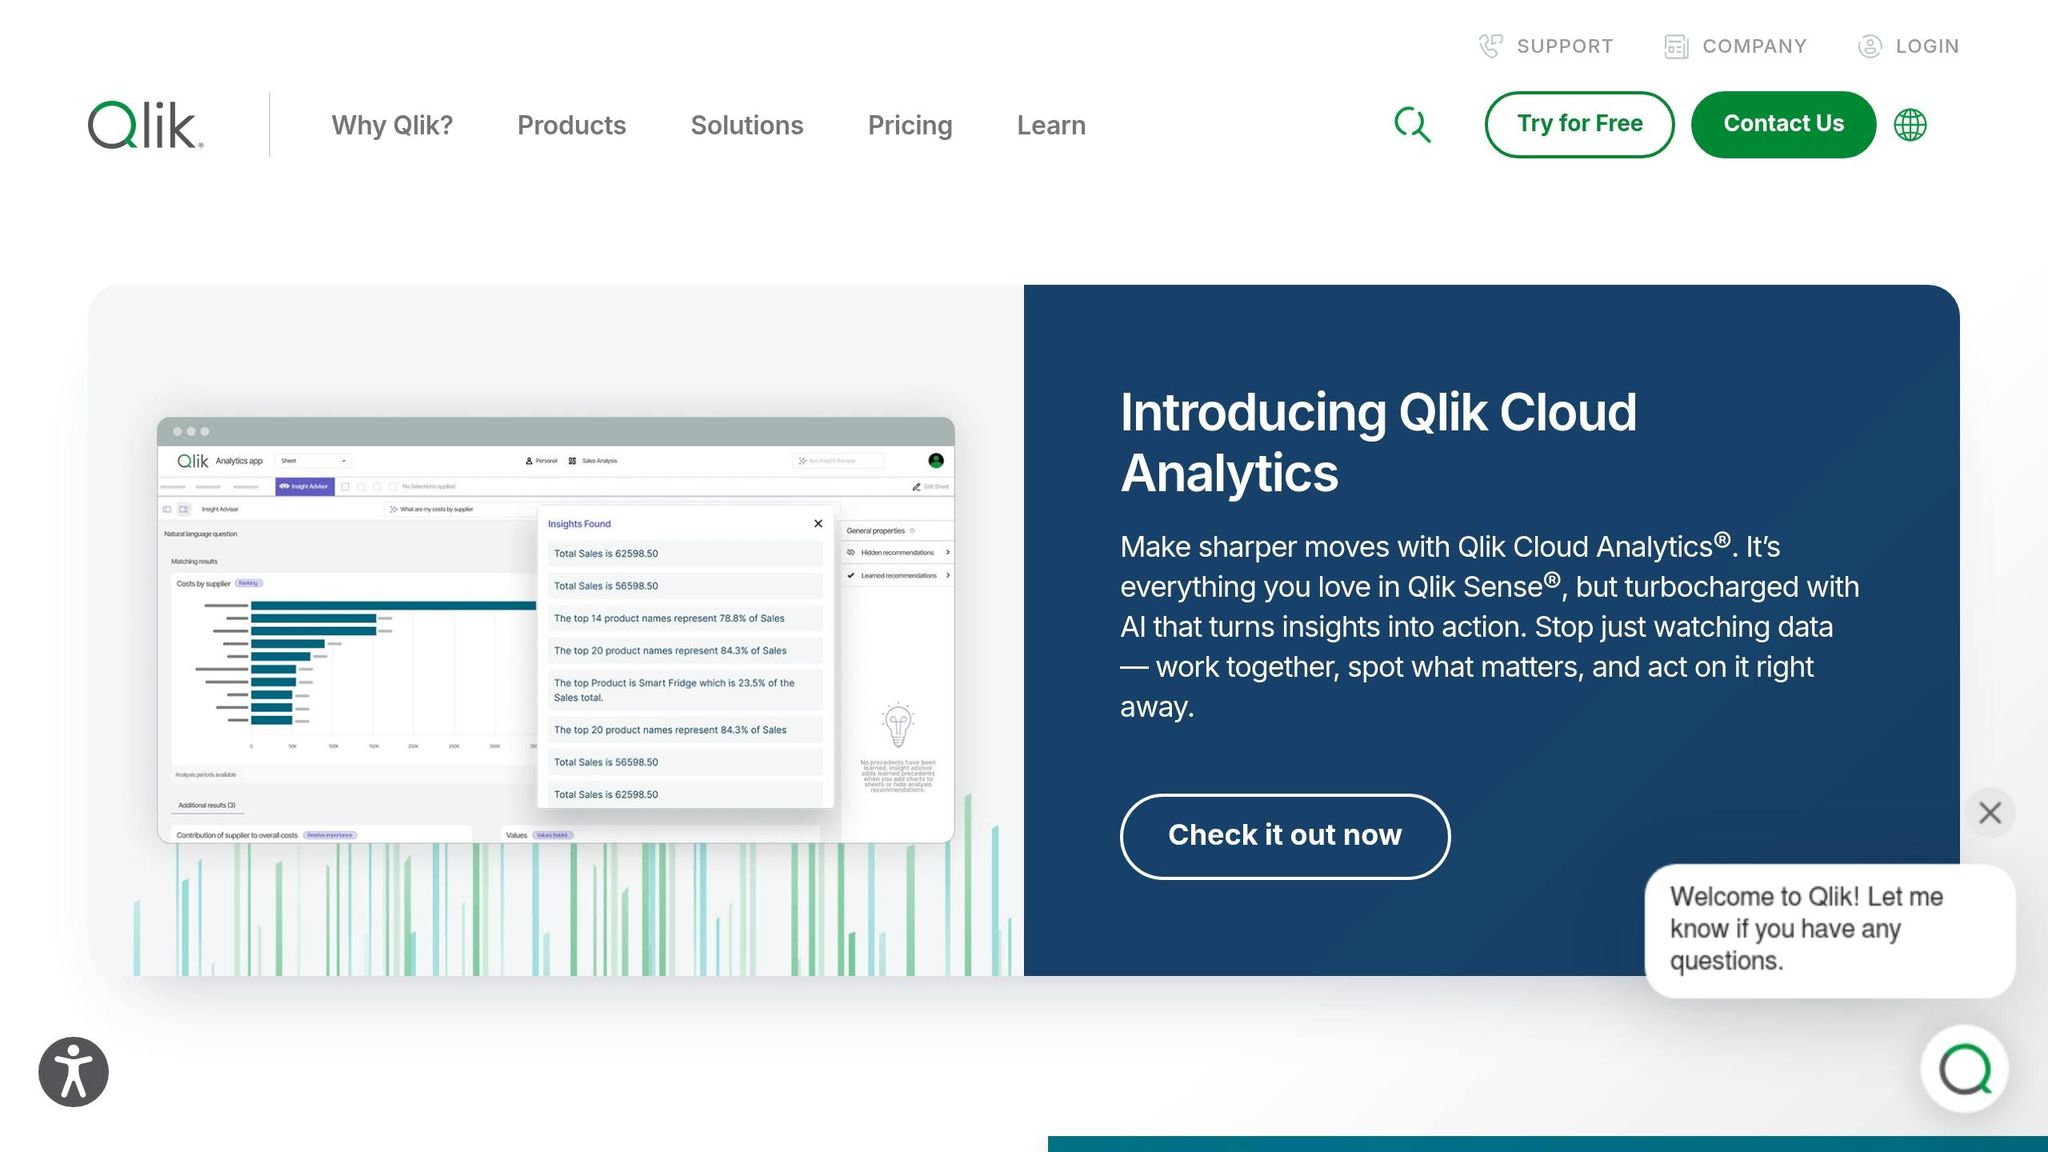Screen dimensions: 2048x1152
Task: Open the globe language selector icon
Action: 1910,125
